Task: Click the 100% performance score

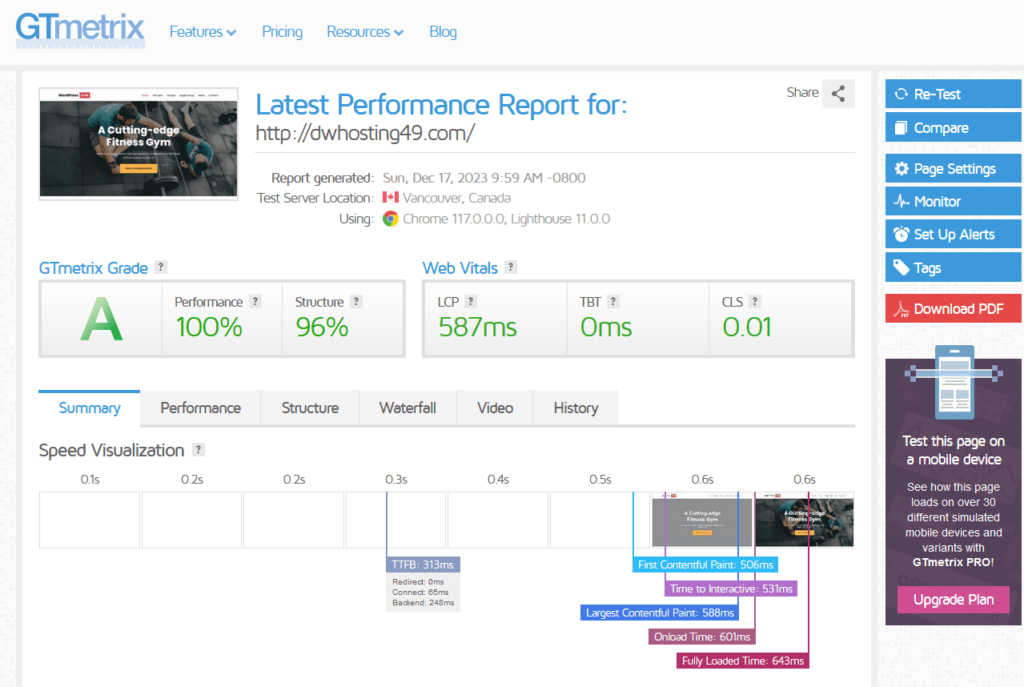Action: click(209, 327)
